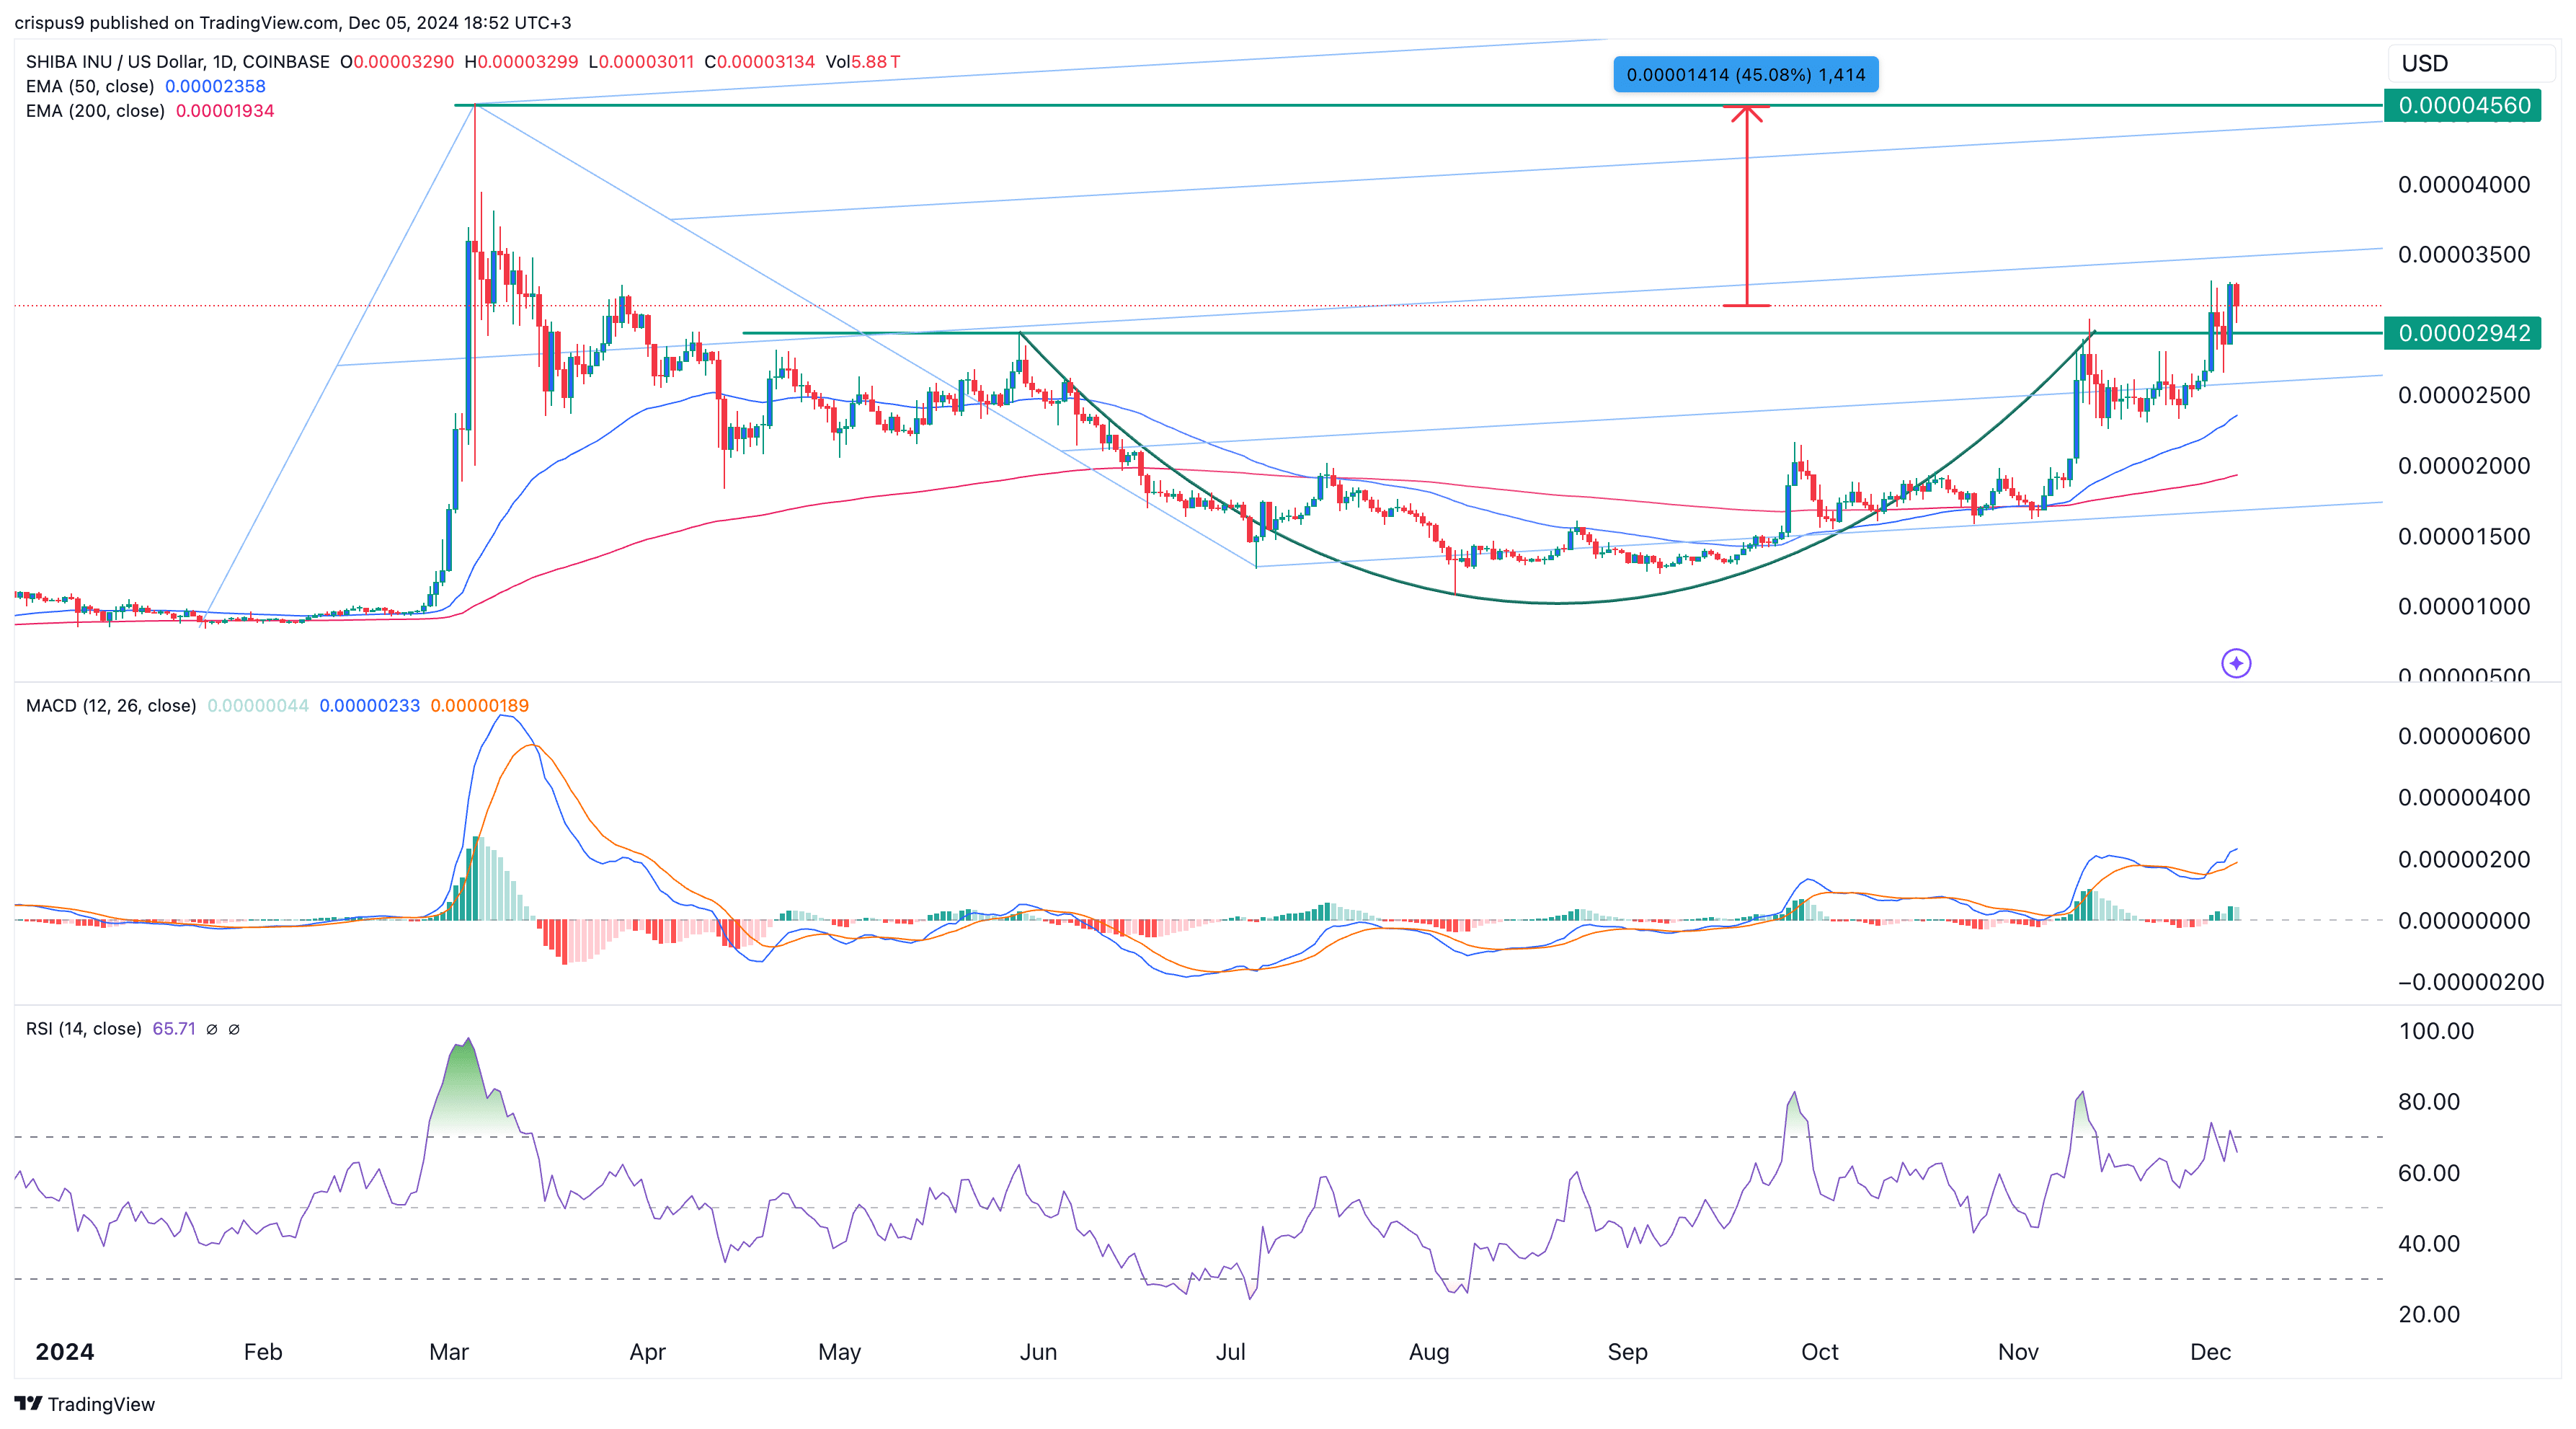Click the 0.00004000 price axis label
Image resolution: width=2576 pixels, height=1429 pixels.
(2464, 184)
